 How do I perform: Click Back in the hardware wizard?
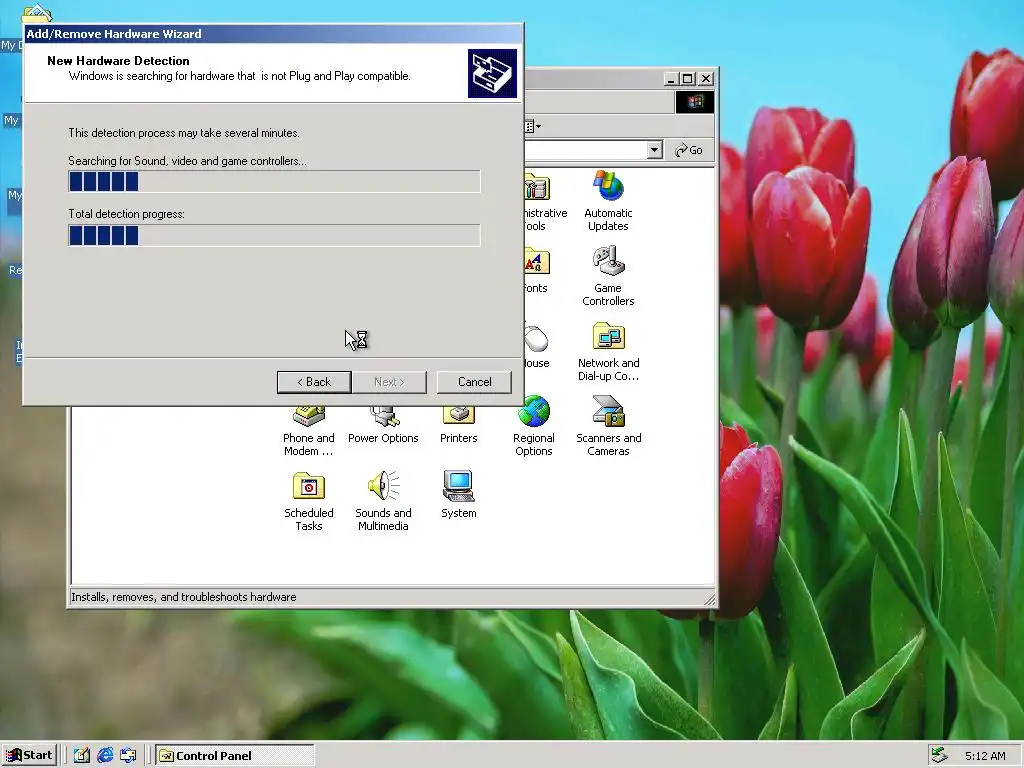click(314, 382)
